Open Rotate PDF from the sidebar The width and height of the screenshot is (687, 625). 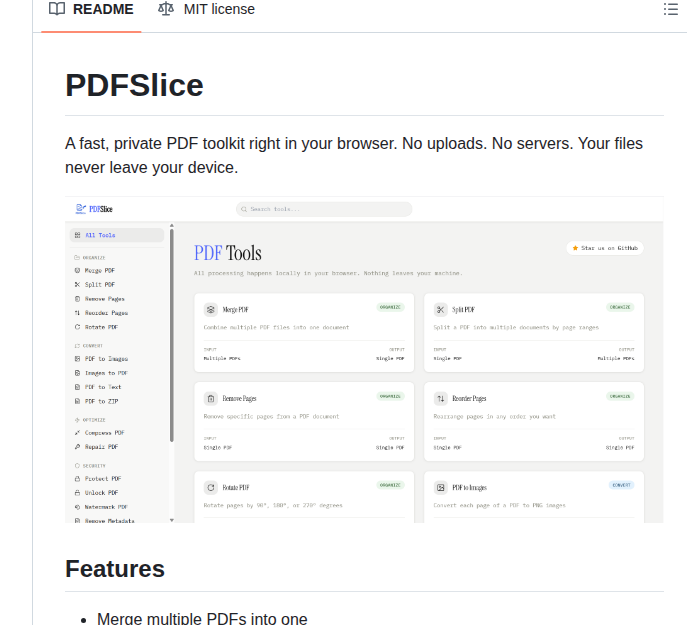click(x=102, y=327)
